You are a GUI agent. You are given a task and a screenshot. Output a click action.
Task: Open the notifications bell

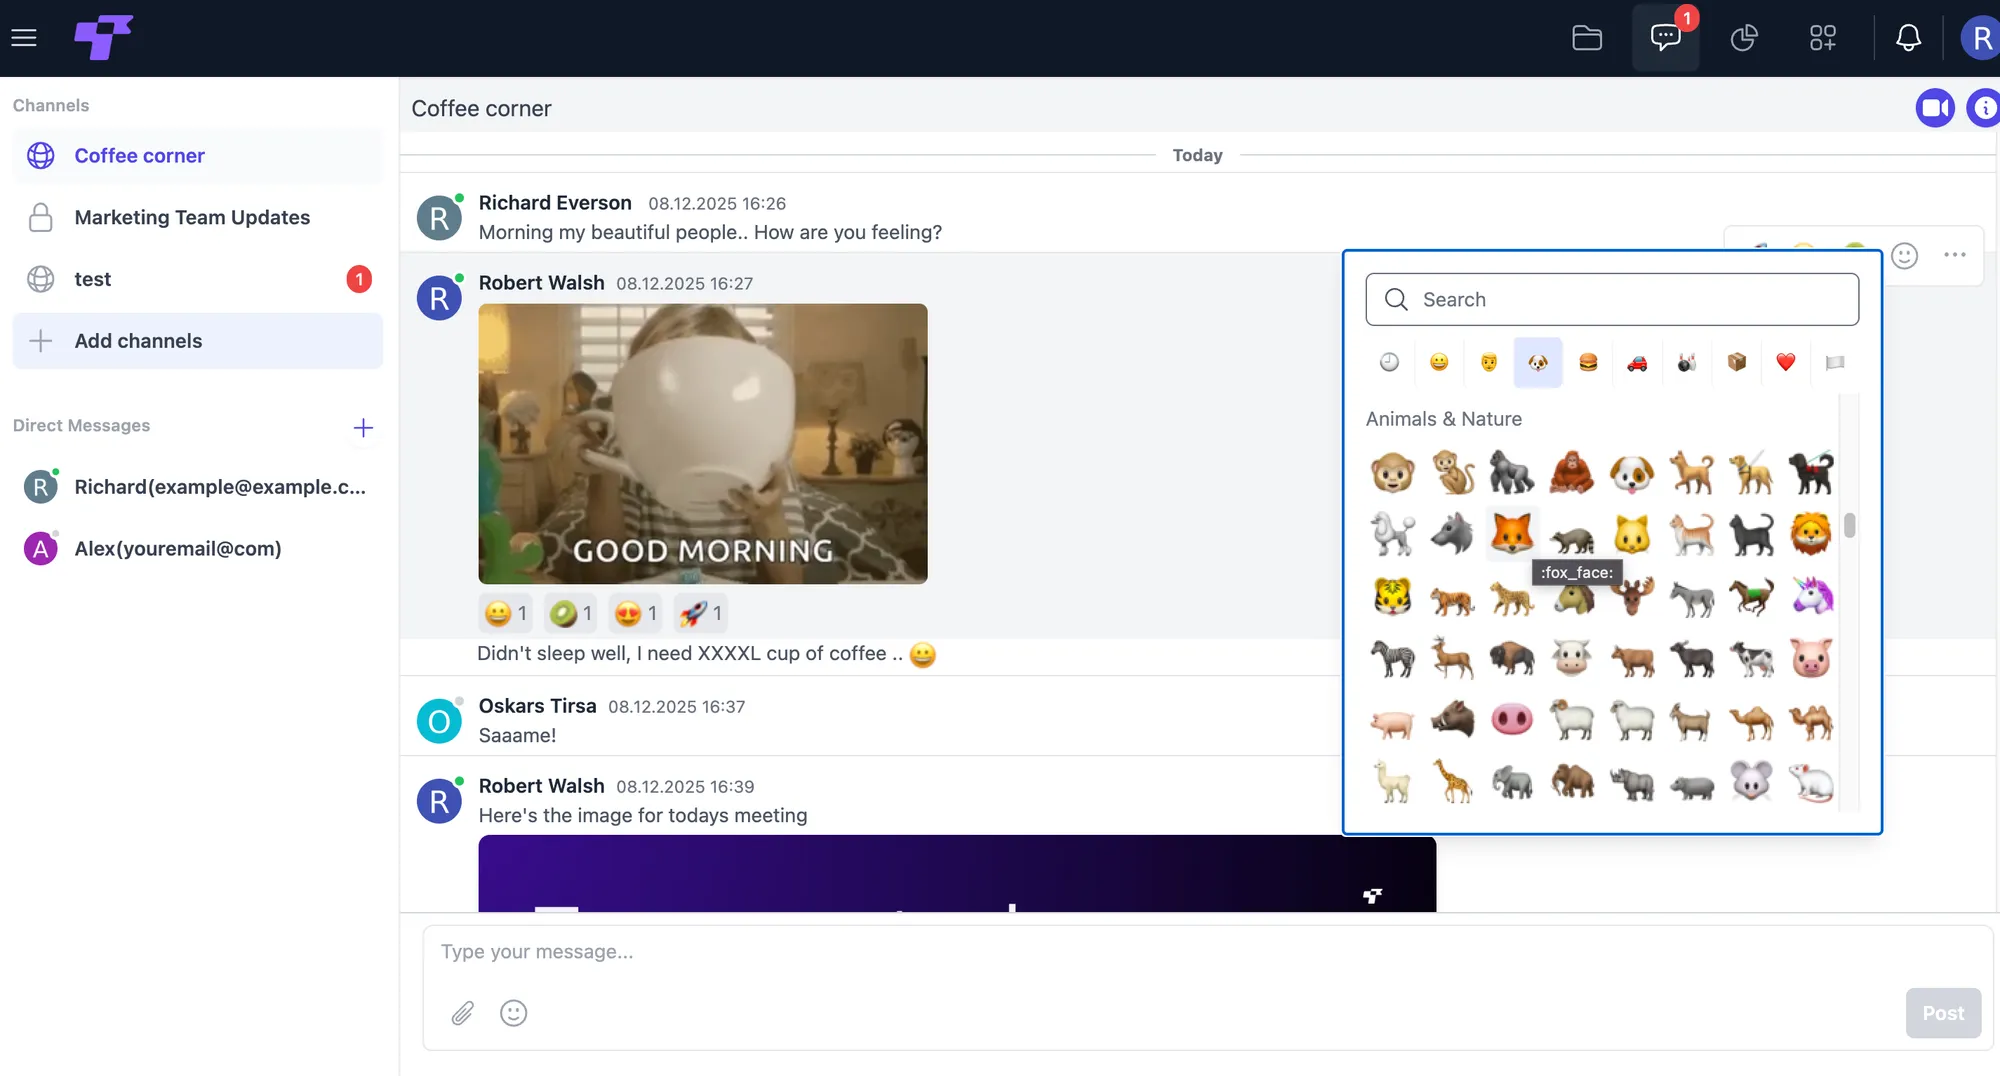1908,38
